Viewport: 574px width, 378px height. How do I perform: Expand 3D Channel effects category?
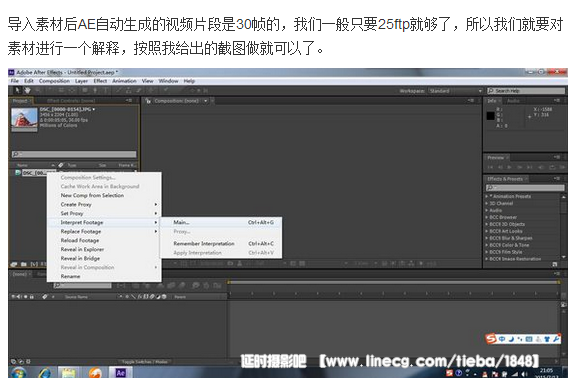[x=487, y=203]
